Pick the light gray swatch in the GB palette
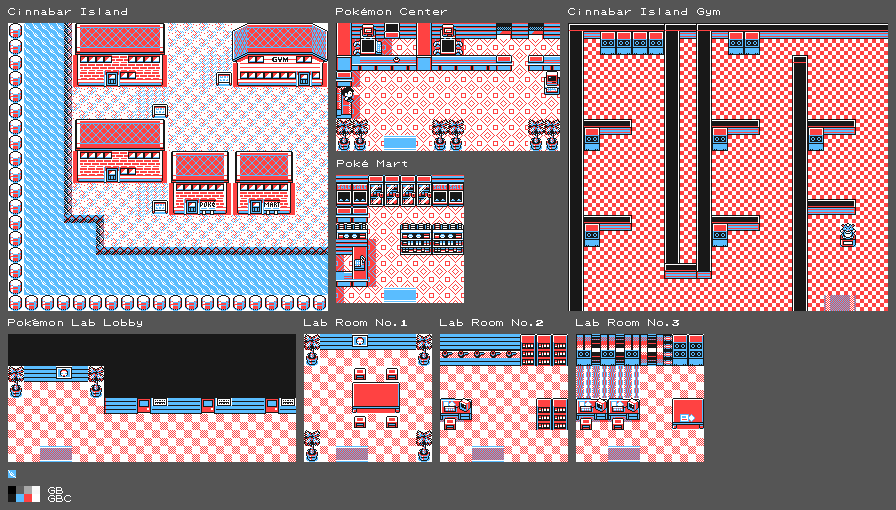Image resolution: width=896 pixels, height=510 pixels. tap(28, 490)
